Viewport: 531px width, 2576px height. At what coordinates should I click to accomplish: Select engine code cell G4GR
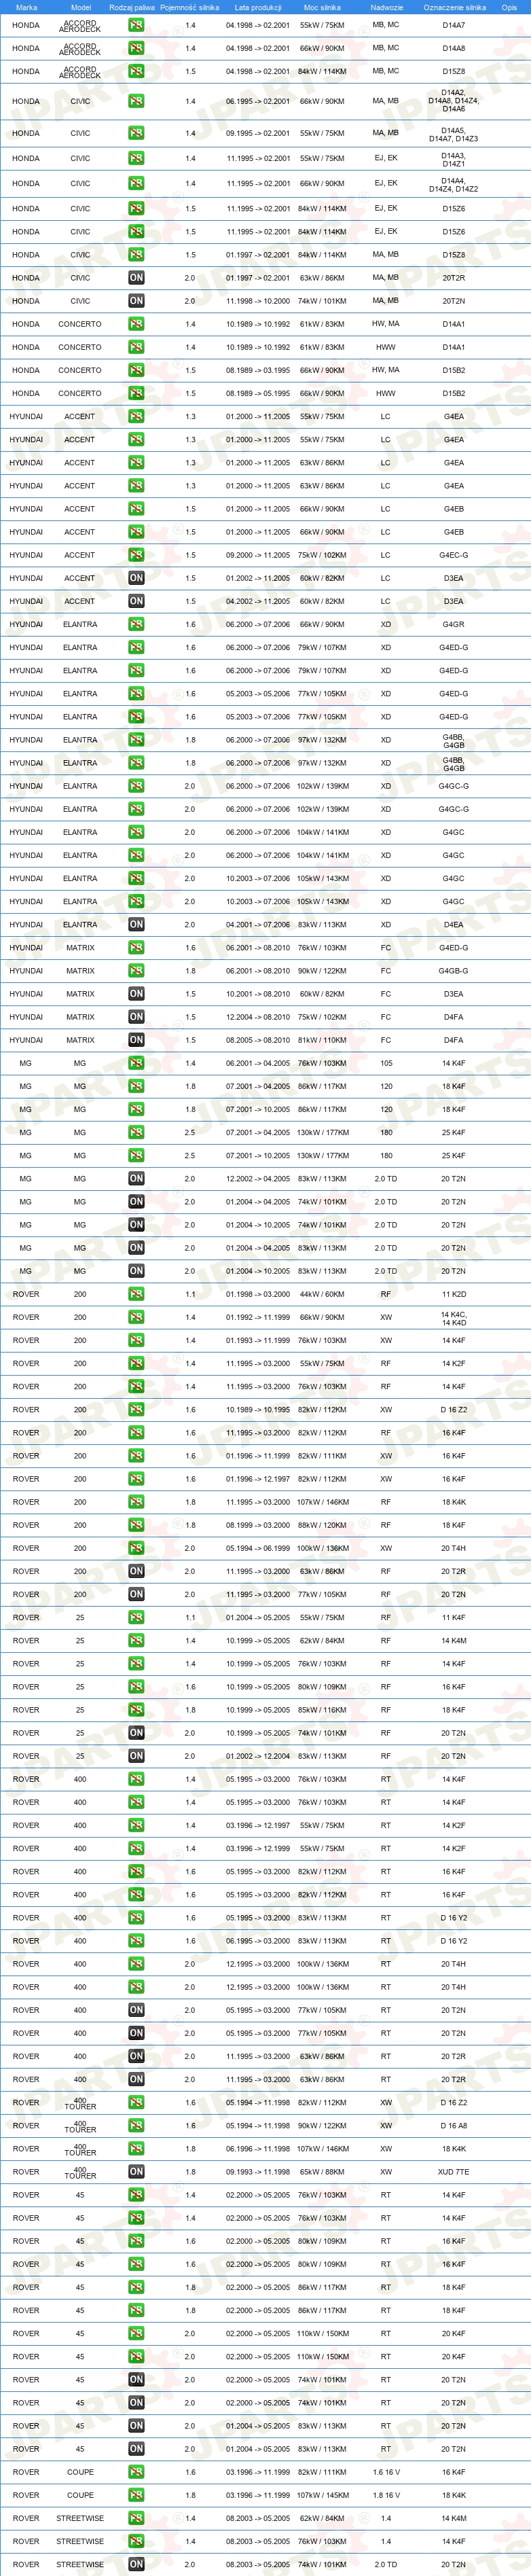click(x=454, y=624)
